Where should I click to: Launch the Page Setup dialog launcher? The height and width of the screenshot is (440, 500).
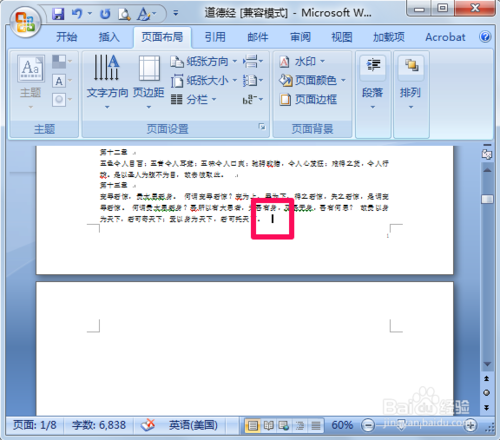click(x=262, y=127)
